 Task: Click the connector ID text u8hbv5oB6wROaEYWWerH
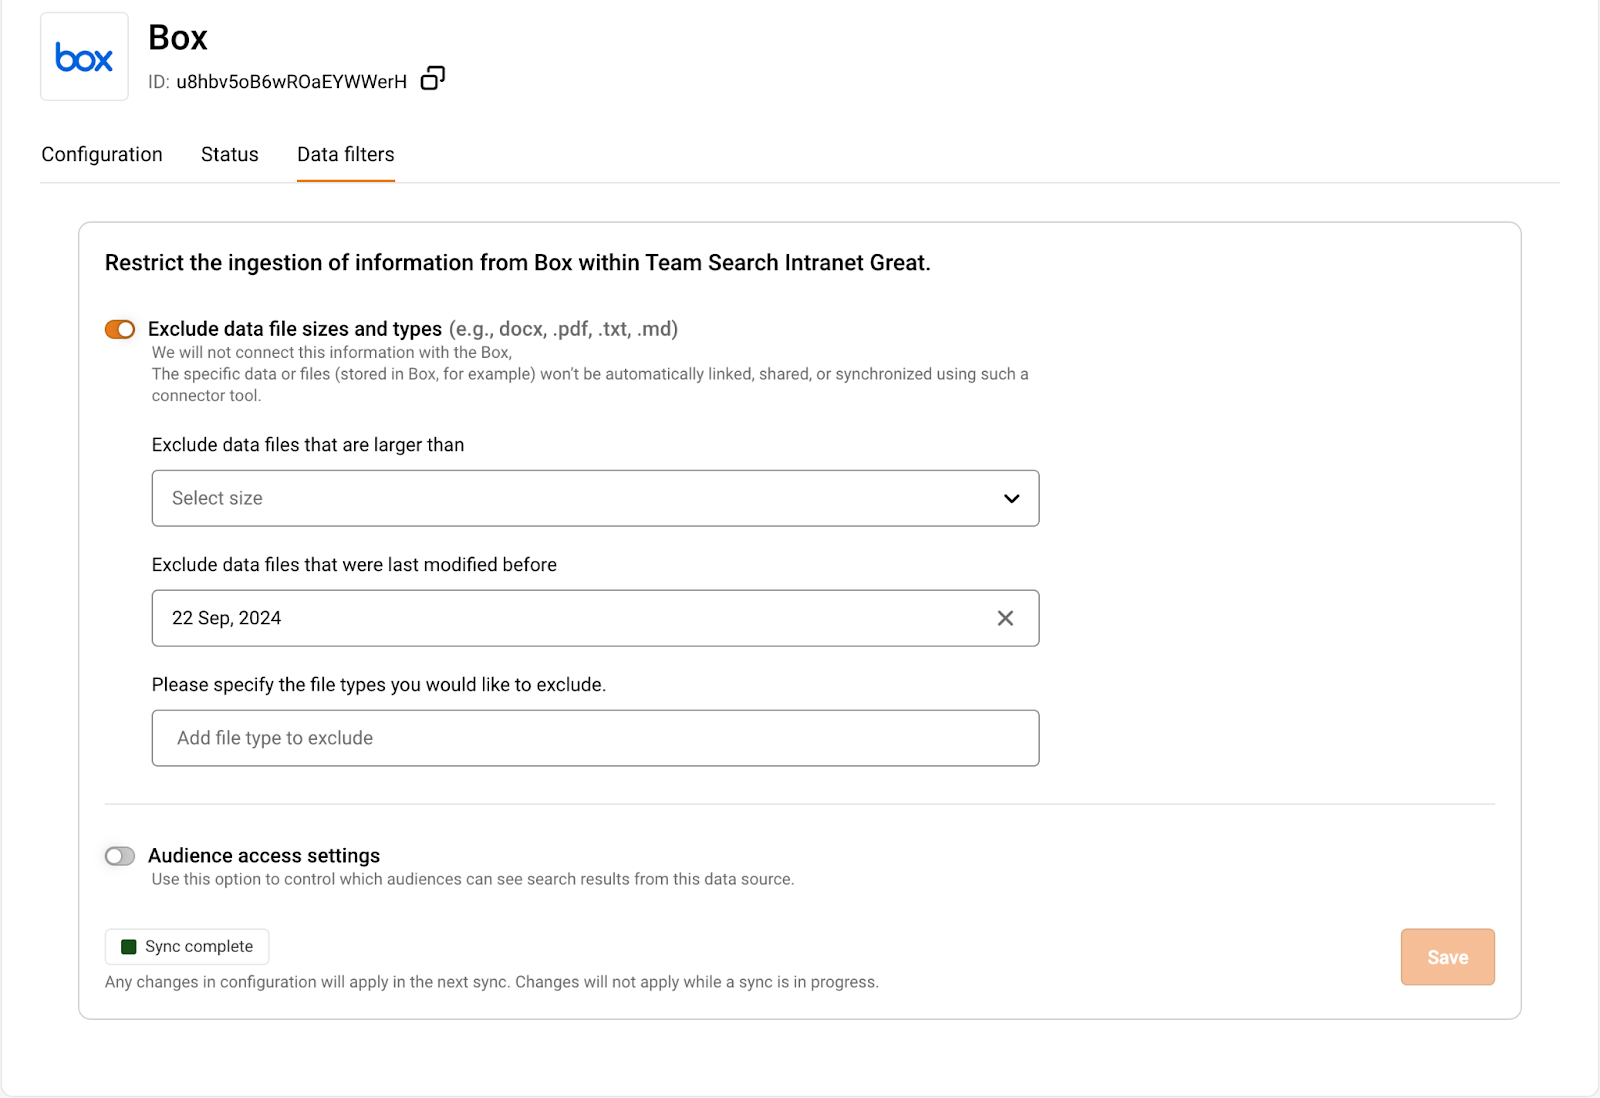coord(291,82)
